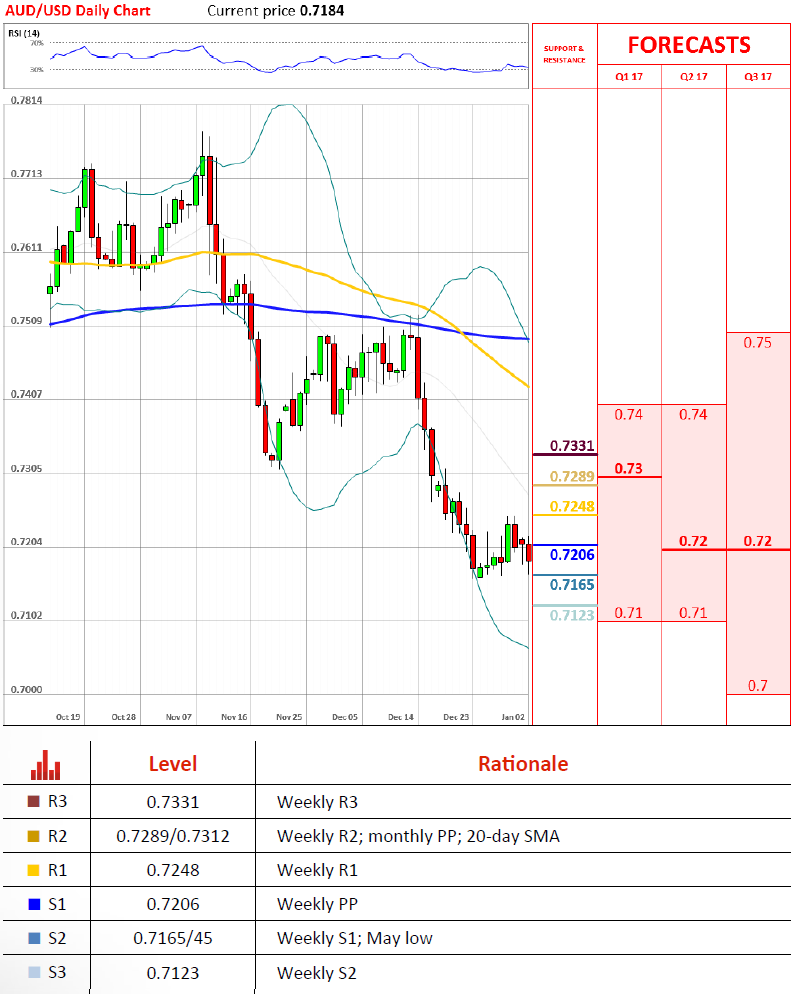797x994 pixels.
Task: Click the Oct 19 date axis label
Action: (x=68, y=717)
